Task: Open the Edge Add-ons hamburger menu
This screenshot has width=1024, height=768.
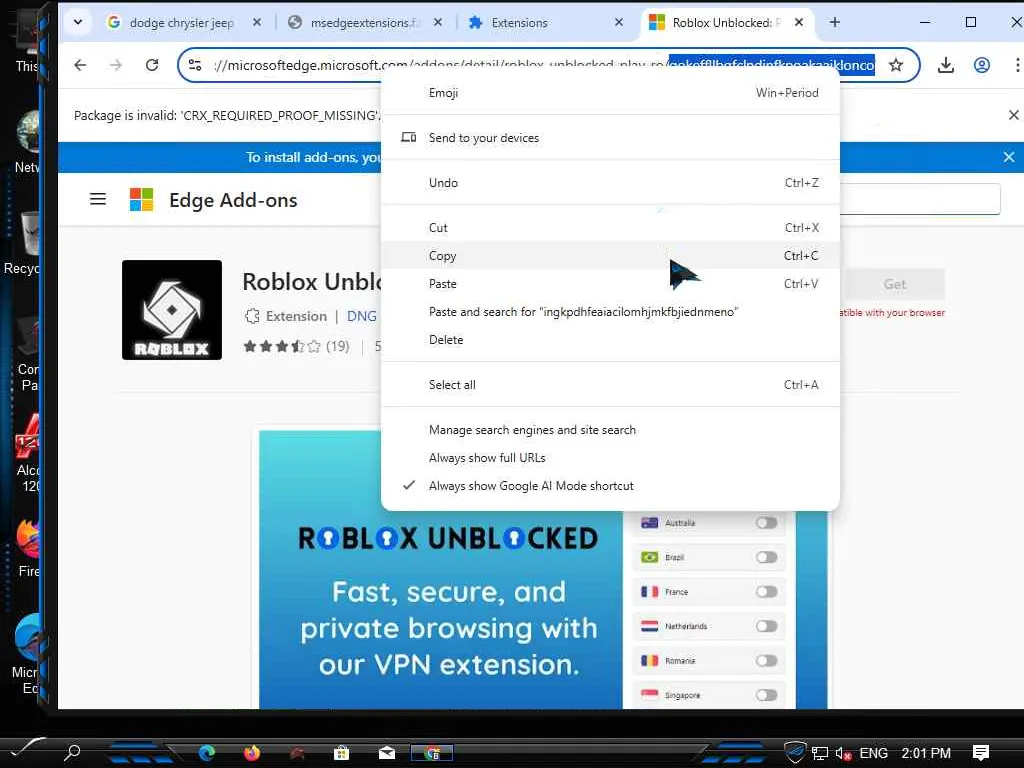Action: 98,199
